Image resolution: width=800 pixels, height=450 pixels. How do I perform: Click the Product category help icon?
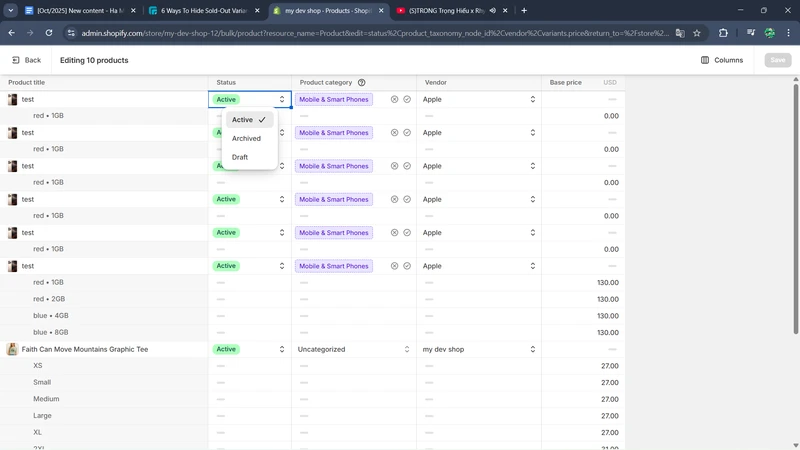click(362, 83)
